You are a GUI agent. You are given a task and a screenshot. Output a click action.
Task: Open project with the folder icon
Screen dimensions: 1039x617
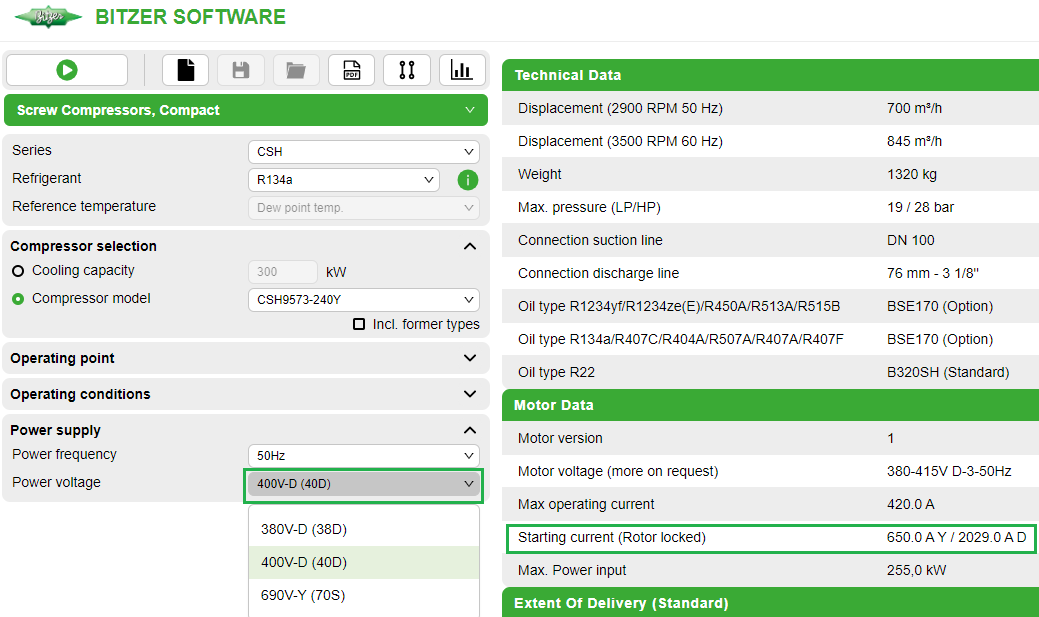(x=295, y=70)
